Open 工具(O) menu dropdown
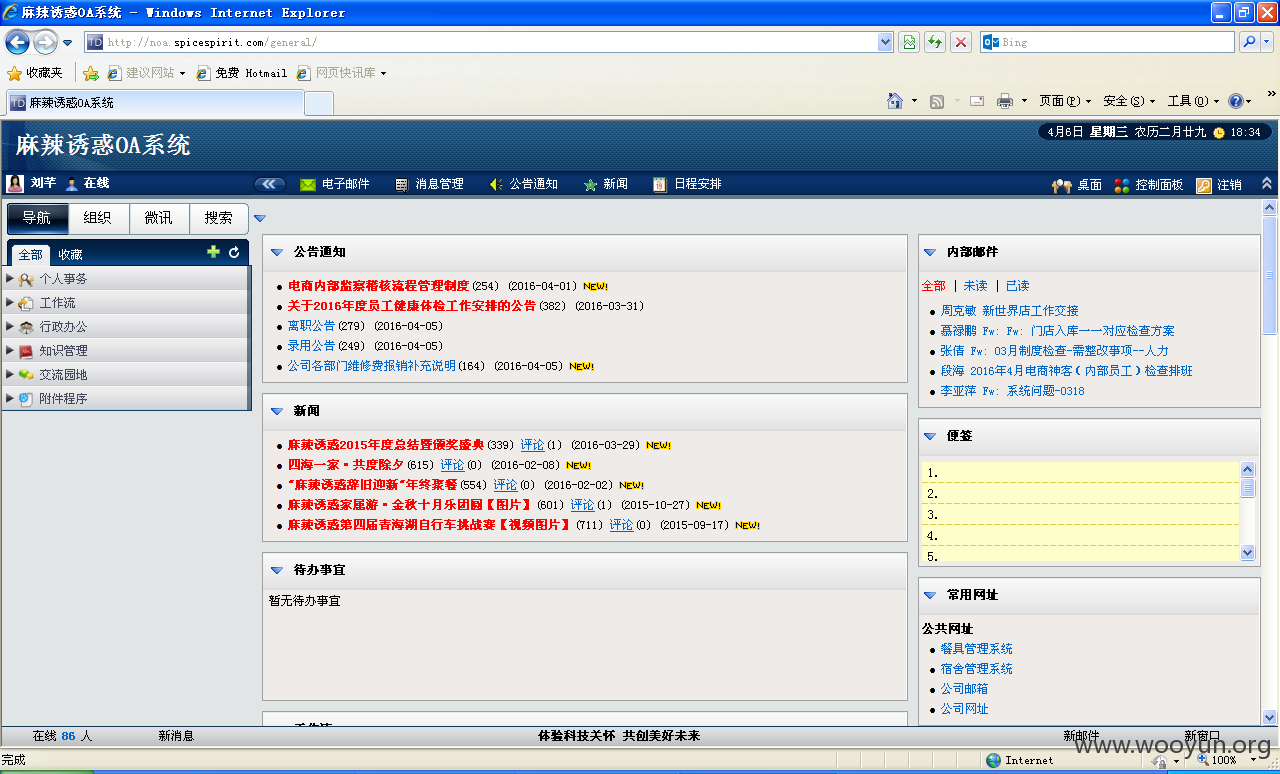Viewport: 1280px width, 774px height. tap(1193, 101)
